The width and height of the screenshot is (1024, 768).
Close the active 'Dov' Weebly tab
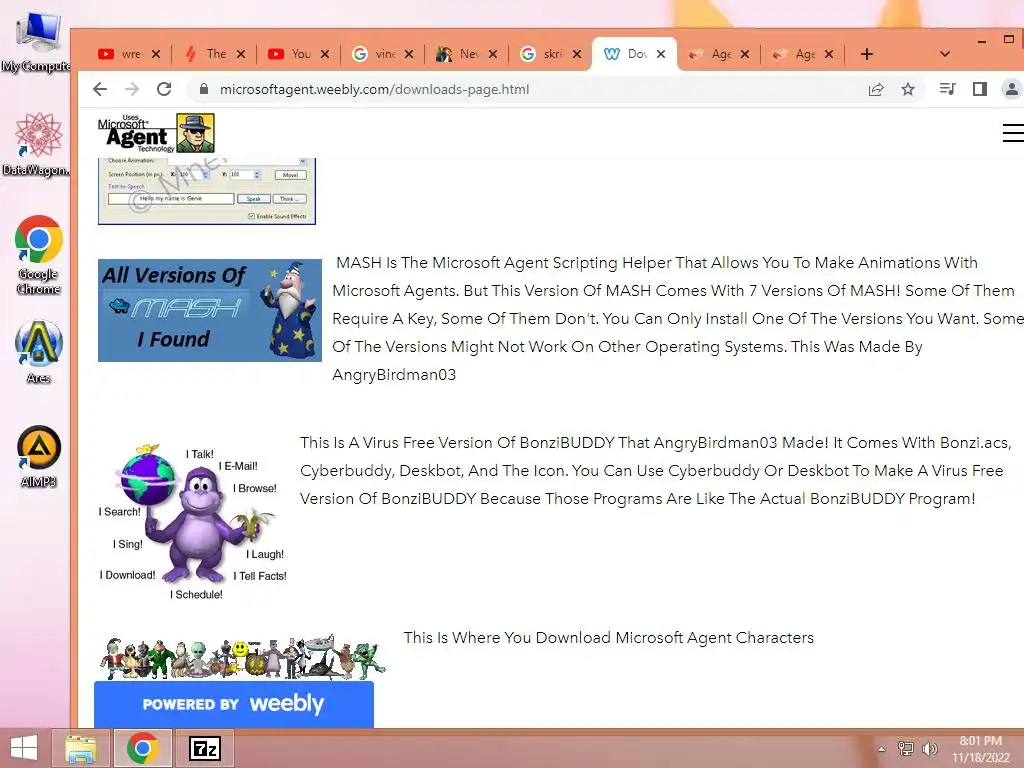click(x=661, y=54)
